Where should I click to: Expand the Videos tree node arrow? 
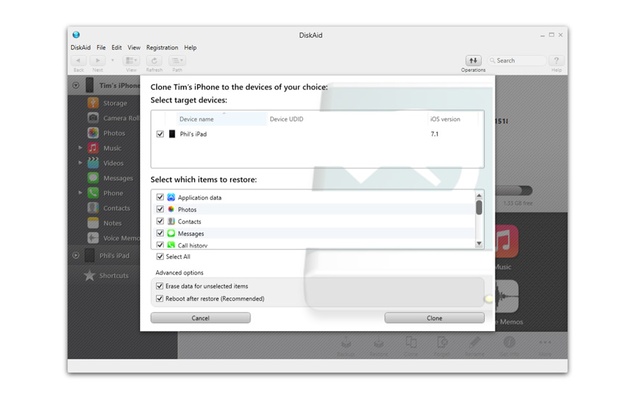pyautogui.click(x=80, y=163)
